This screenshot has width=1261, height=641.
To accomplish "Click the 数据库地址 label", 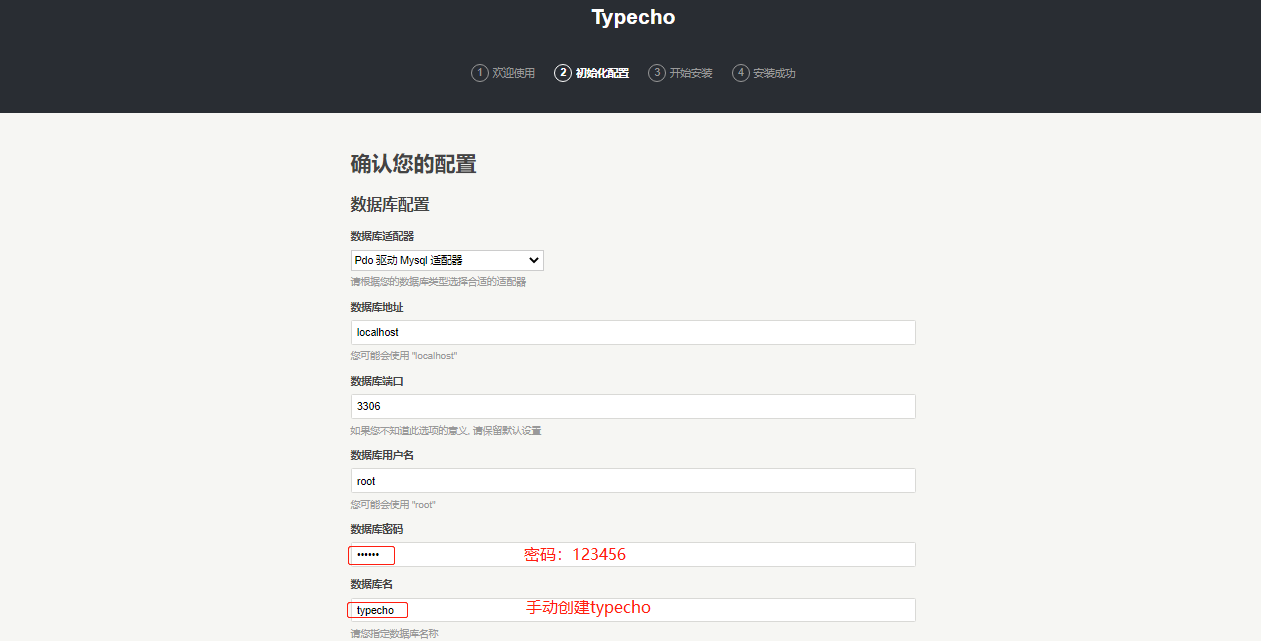I will point(377,307).
